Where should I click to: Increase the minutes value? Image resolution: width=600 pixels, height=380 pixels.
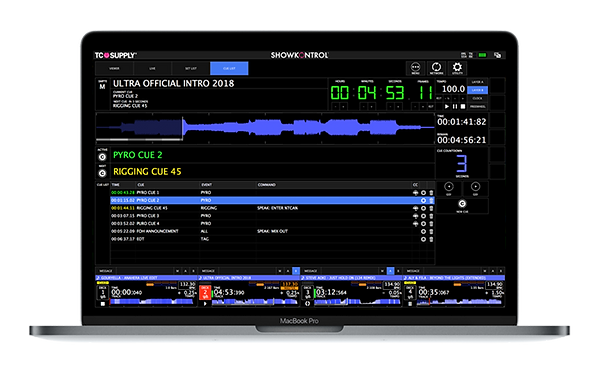point(371,106)
